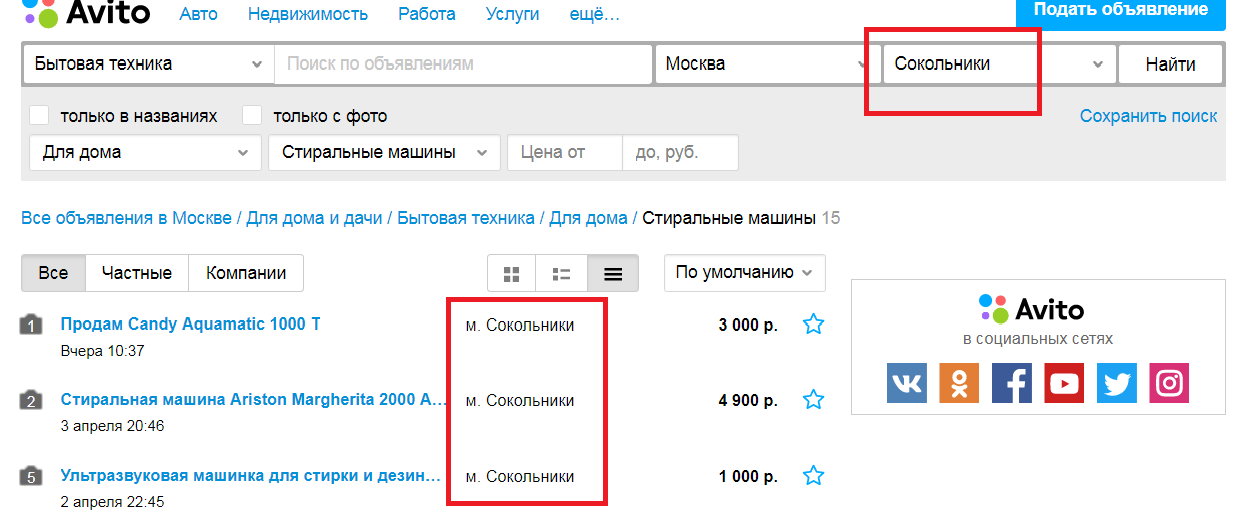This screenshot has height=518, width=1241.
Task: Click the 'Найти' search button
Action: click(1171, 64)
